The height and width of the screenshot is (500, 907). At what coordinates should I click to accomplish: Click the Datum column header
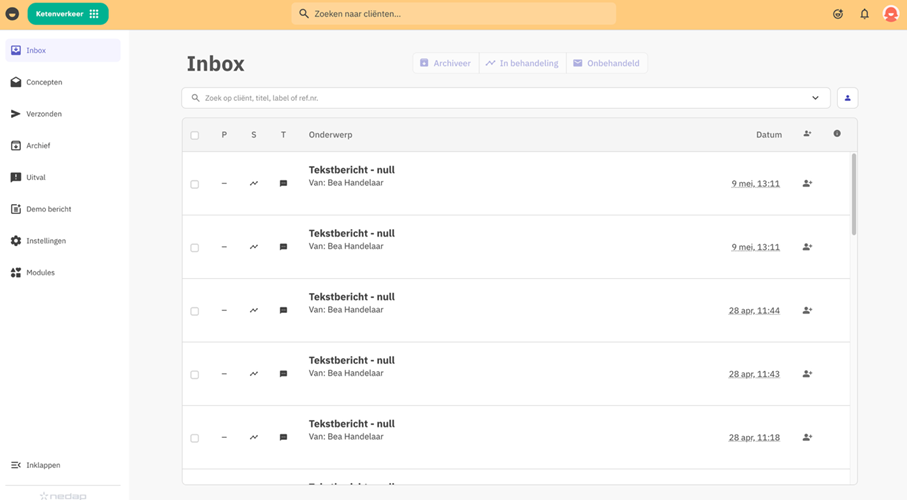[769, 135]
